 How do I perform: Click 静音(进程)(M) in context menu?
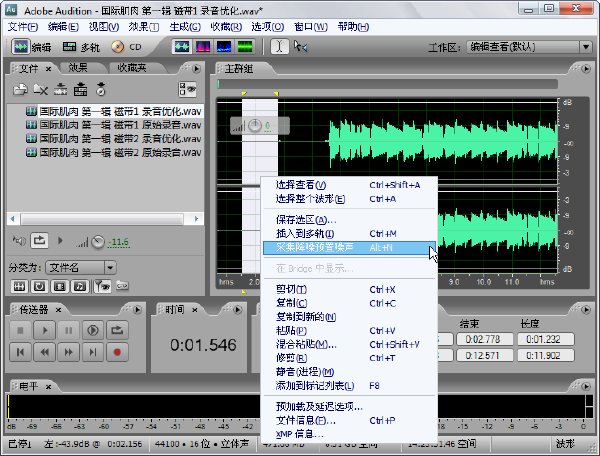[349, 372]
